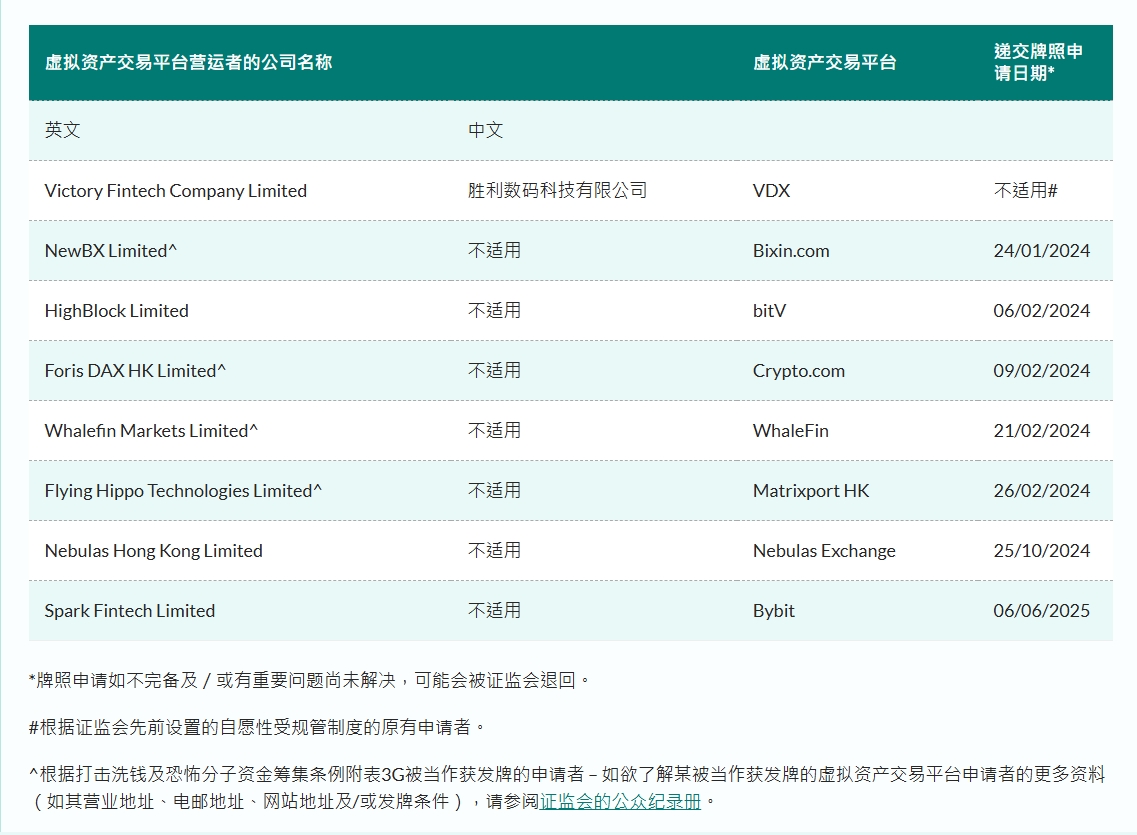
Task: Click Crypto.com platform name
Action: tap(798, 371)
